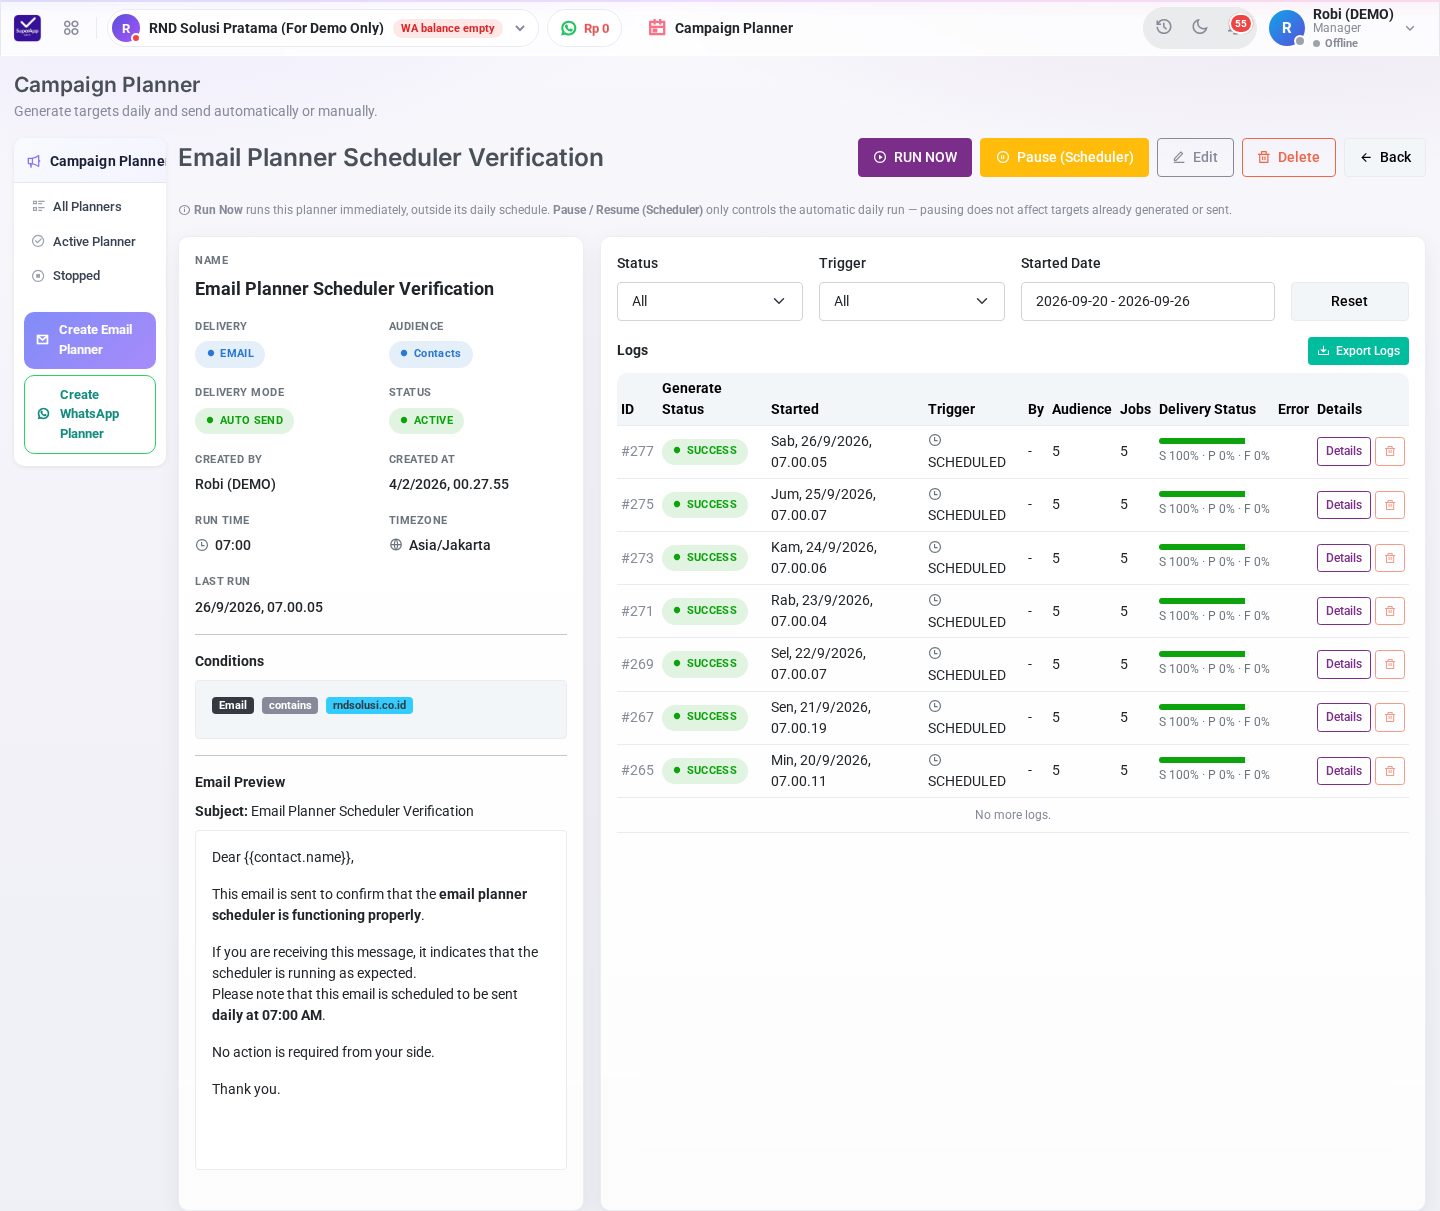Open Details for log #265
This screenshot has width=1440, height=1211.
coord(1344,771)
